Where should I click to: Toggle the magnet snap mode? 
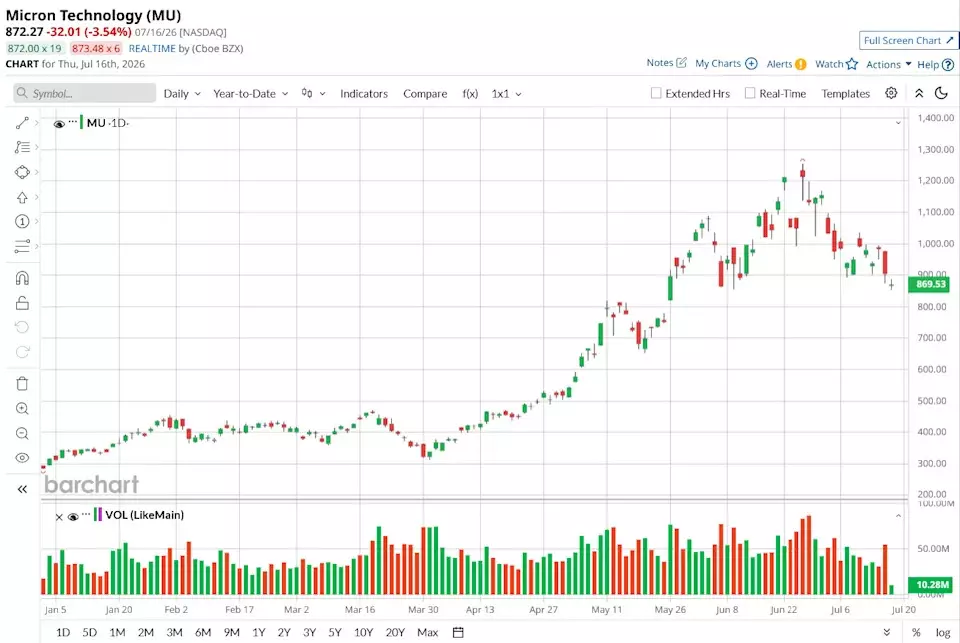pyautogui.click(x=22, y=279)
